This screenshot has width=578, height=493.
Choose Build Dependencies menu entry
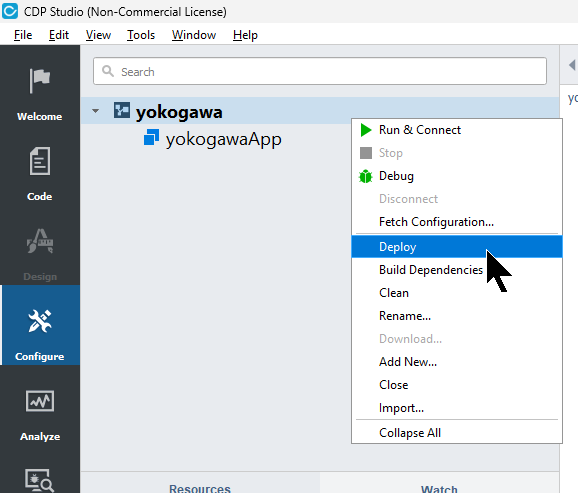457,270
